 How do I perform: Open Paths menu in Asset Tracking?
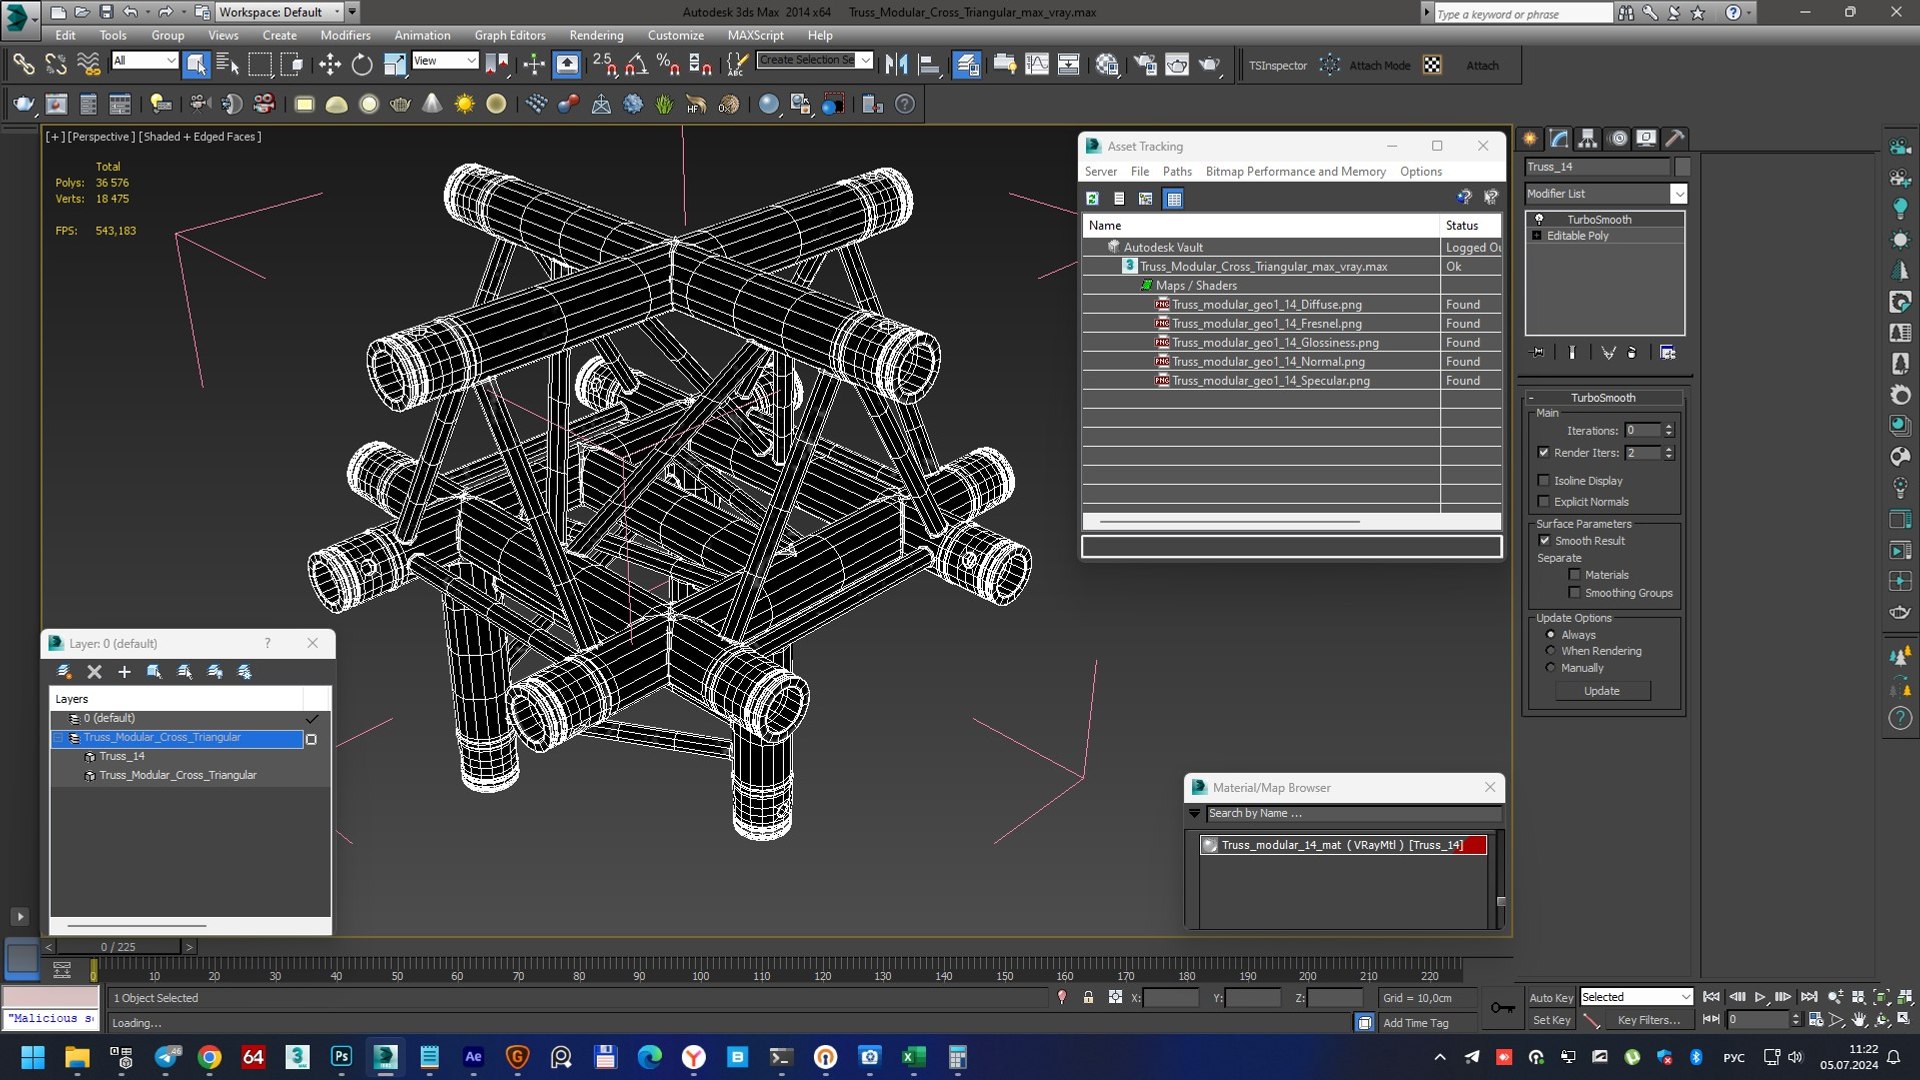1177,172
